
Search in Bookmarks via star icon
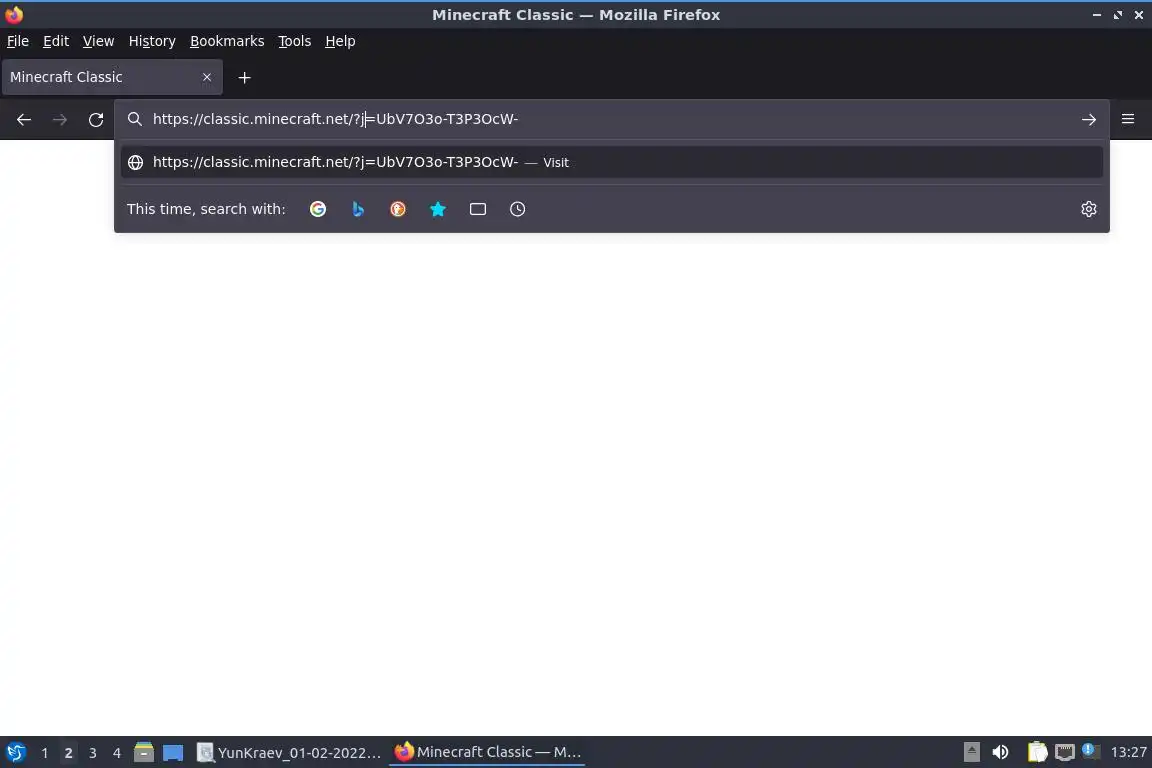pos(438,209)
